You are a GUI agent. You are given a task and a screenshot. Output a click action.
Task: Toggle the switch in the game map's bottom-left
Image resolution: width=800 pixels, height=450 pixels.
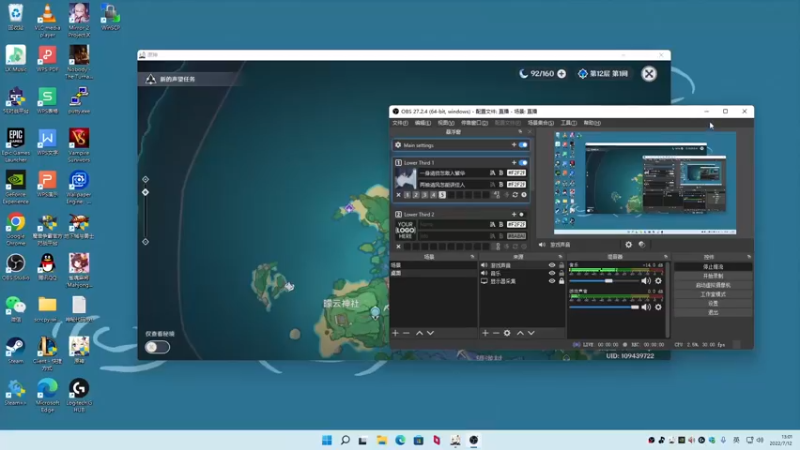click(x=157, y=347)
